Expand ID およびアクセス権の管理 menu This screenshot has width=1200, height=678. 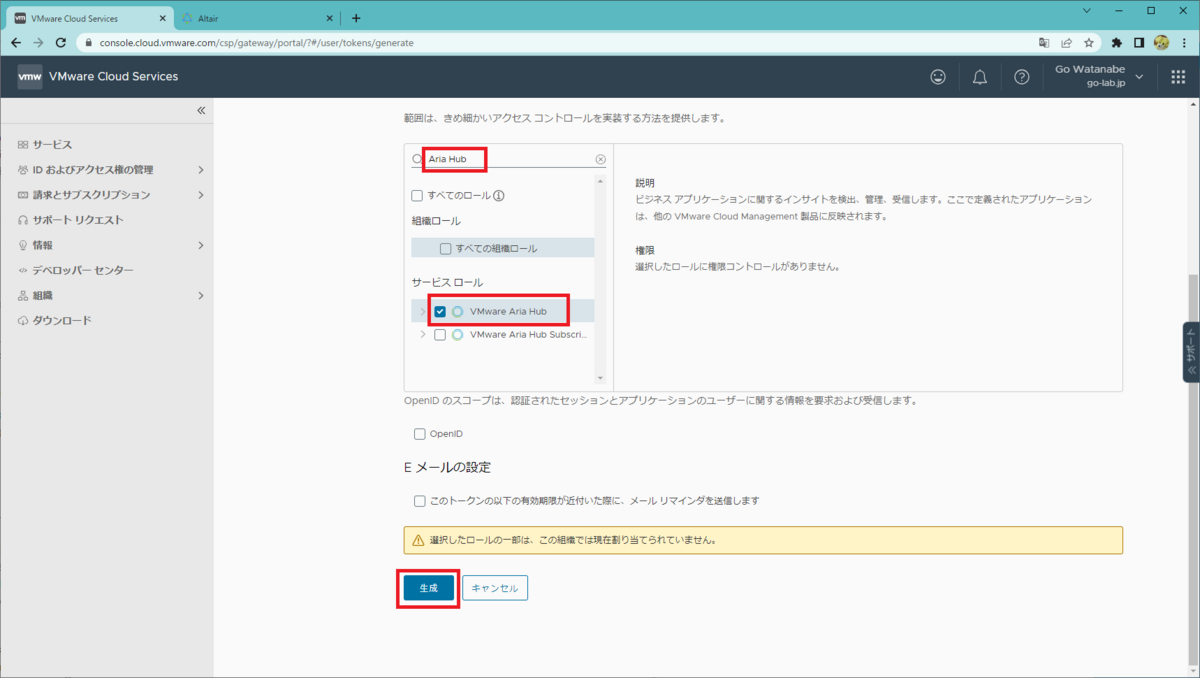coord(200,170)
